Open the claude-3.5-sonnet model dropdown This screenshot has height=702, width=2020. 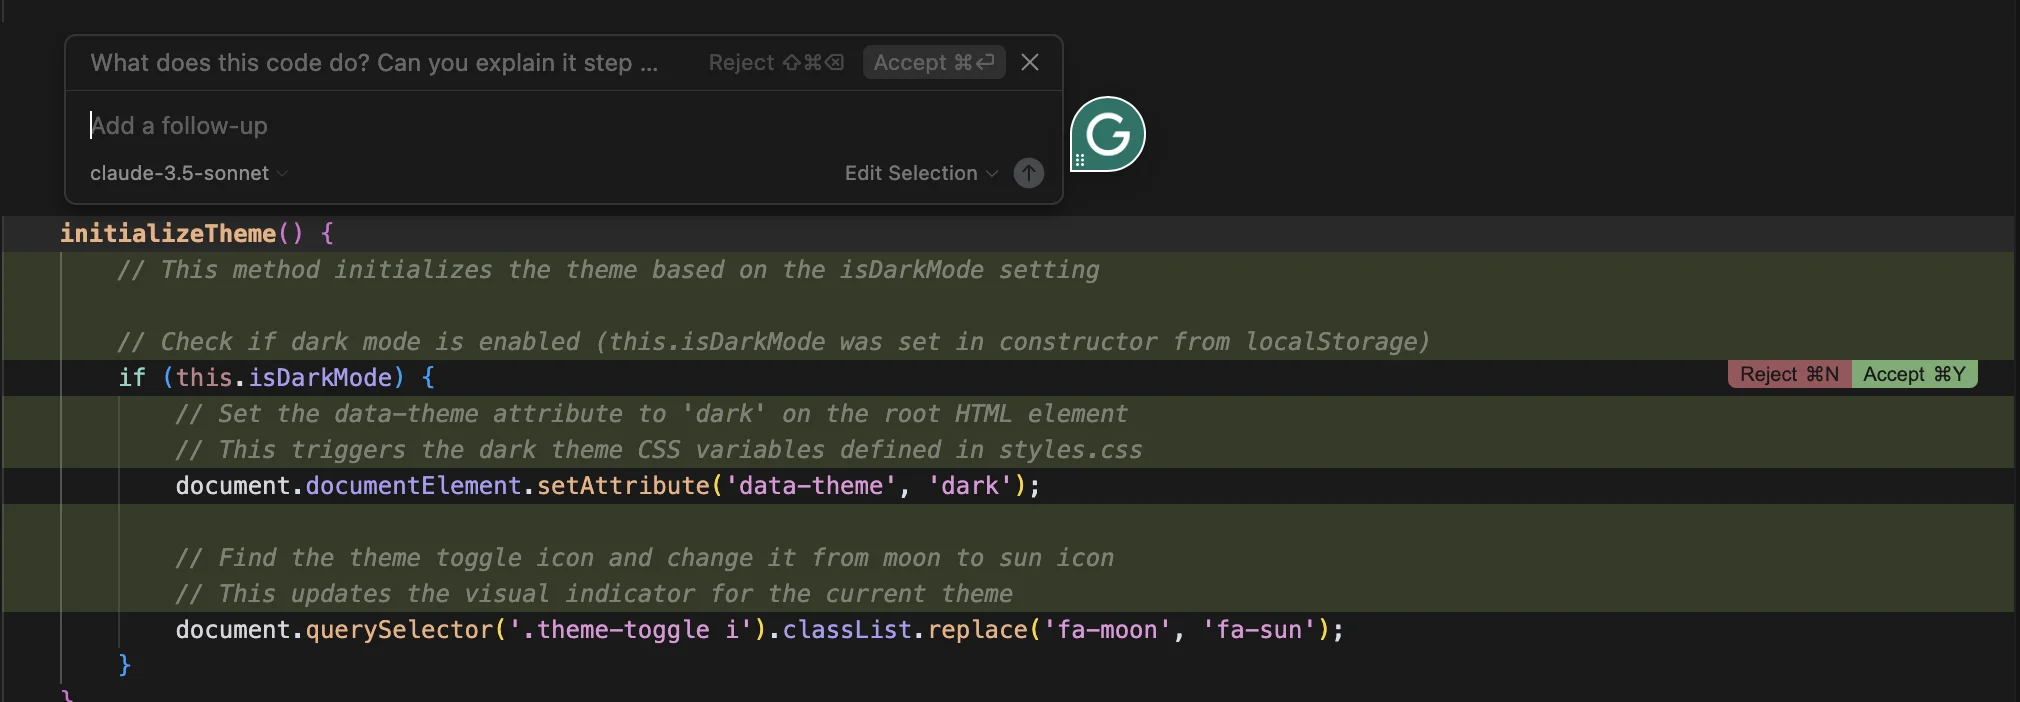click(189, 173)
